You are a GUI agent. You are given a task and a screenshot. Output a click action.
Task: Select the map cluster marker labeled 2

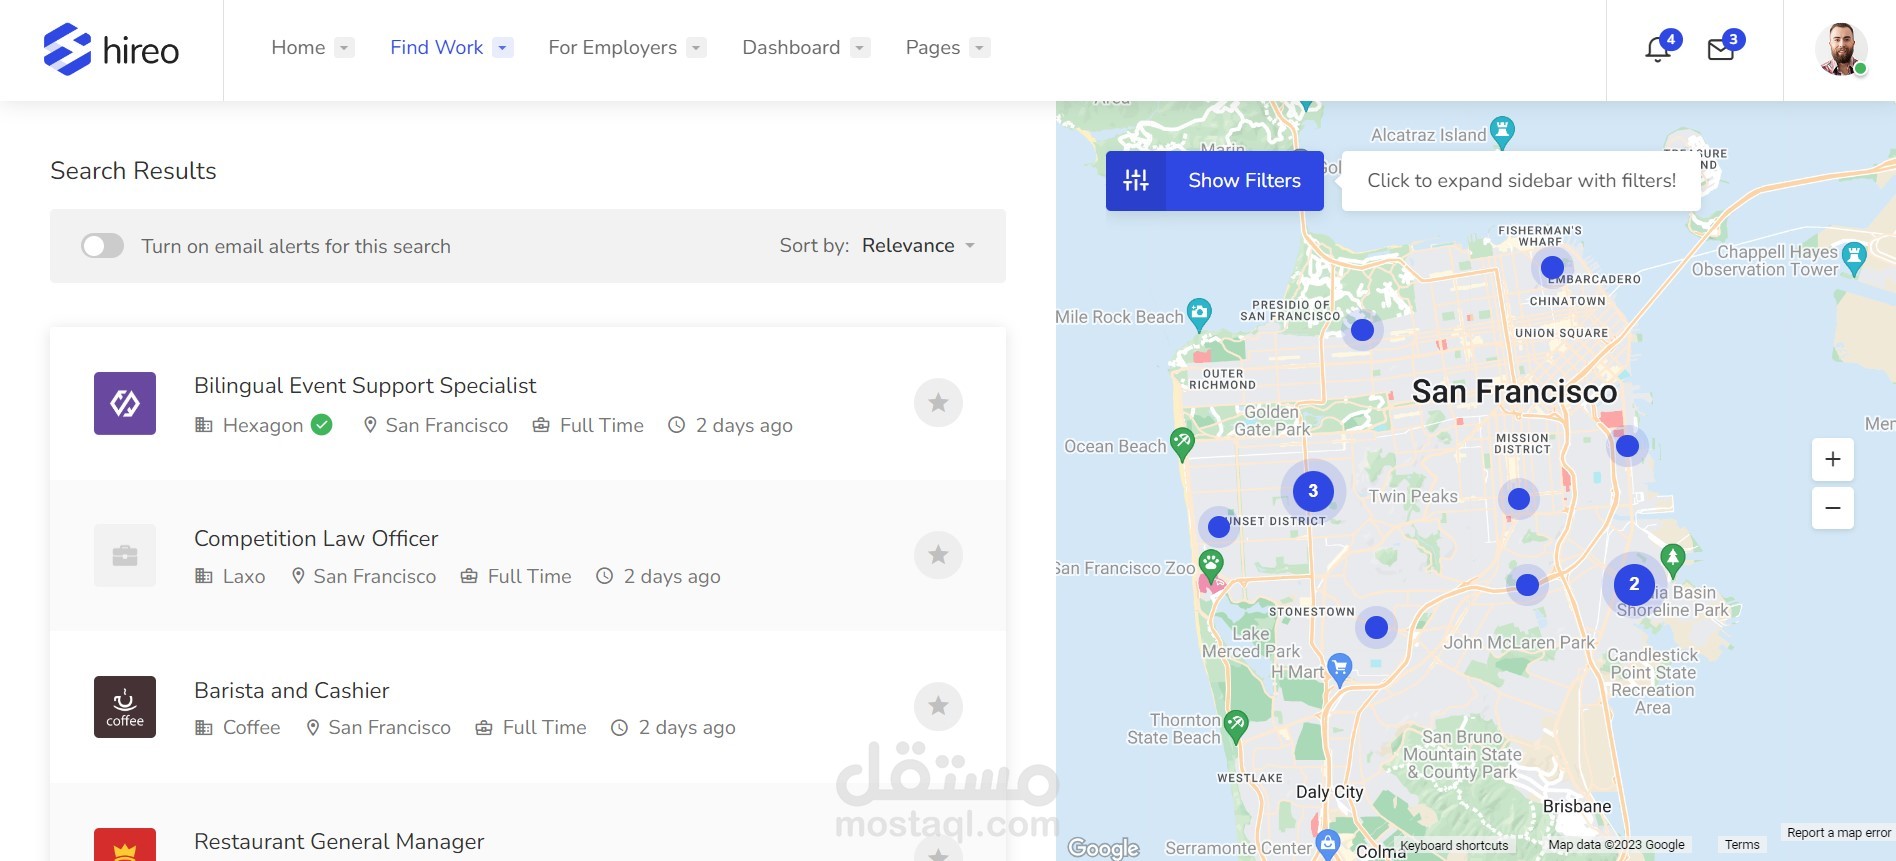click(x=1634, y=584)
